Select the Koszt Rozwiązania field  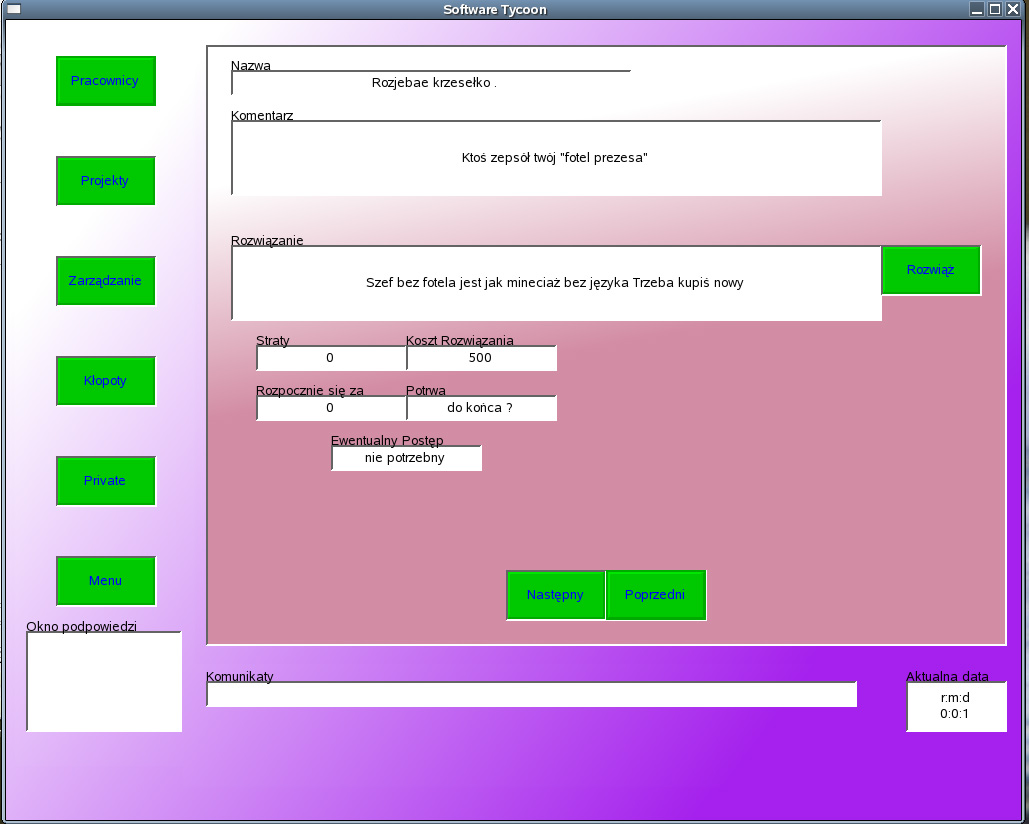(x=481, y=358)
